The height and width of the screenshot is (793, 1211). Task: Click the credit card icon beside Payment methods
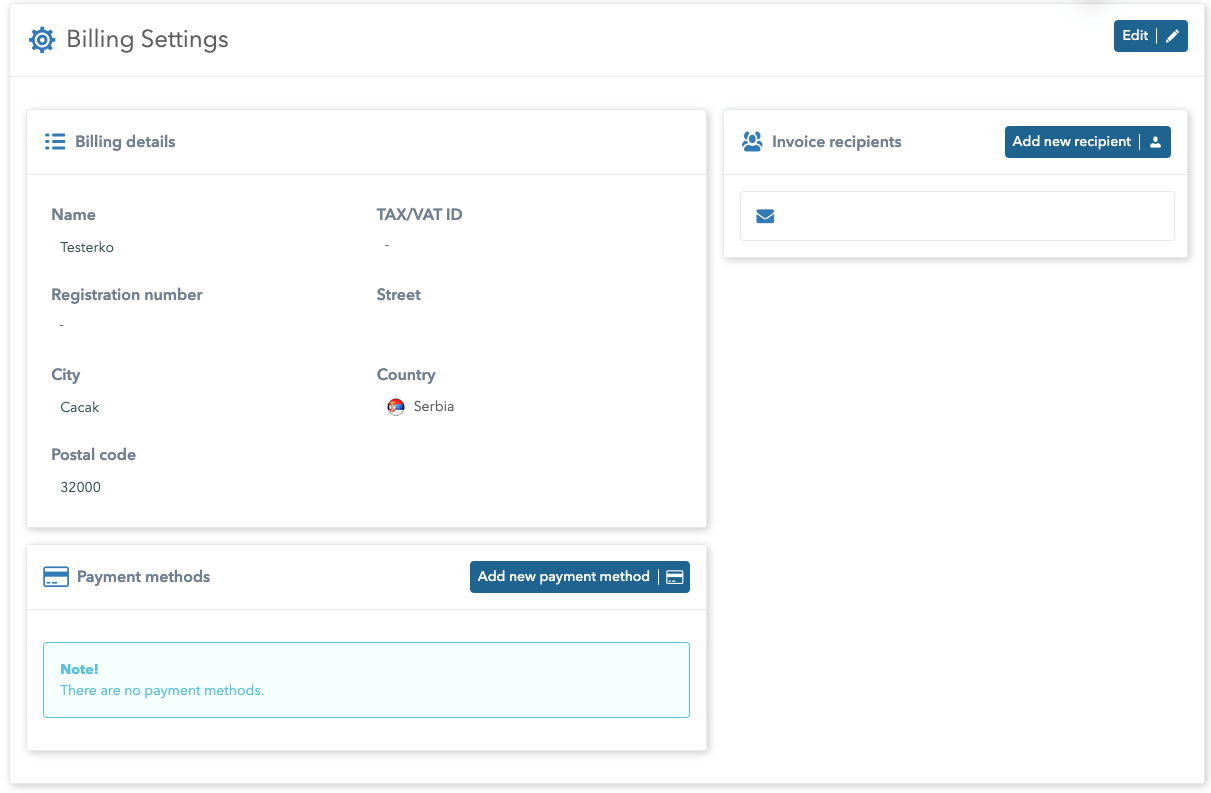pos(56,577)
